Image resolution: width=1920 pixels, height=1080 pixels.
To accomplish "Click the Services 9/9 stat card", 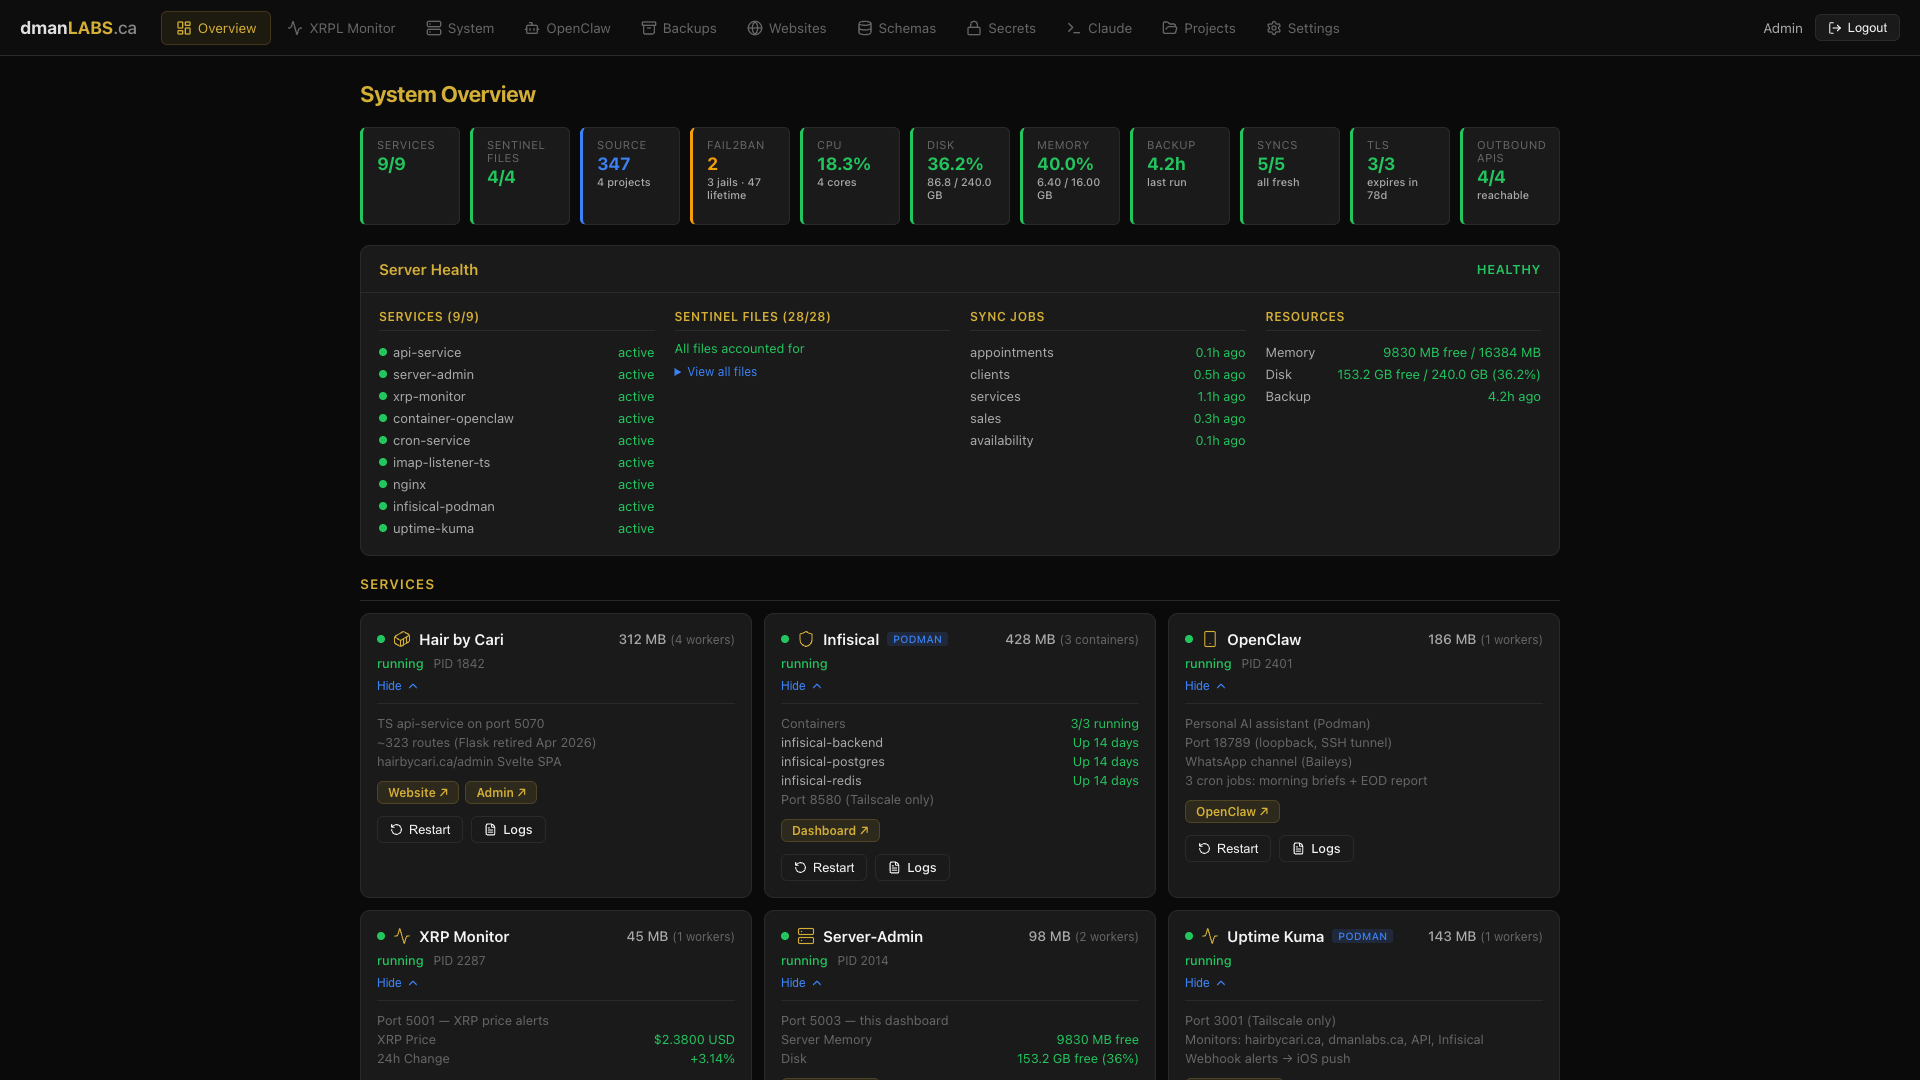I will pos(410,176).
